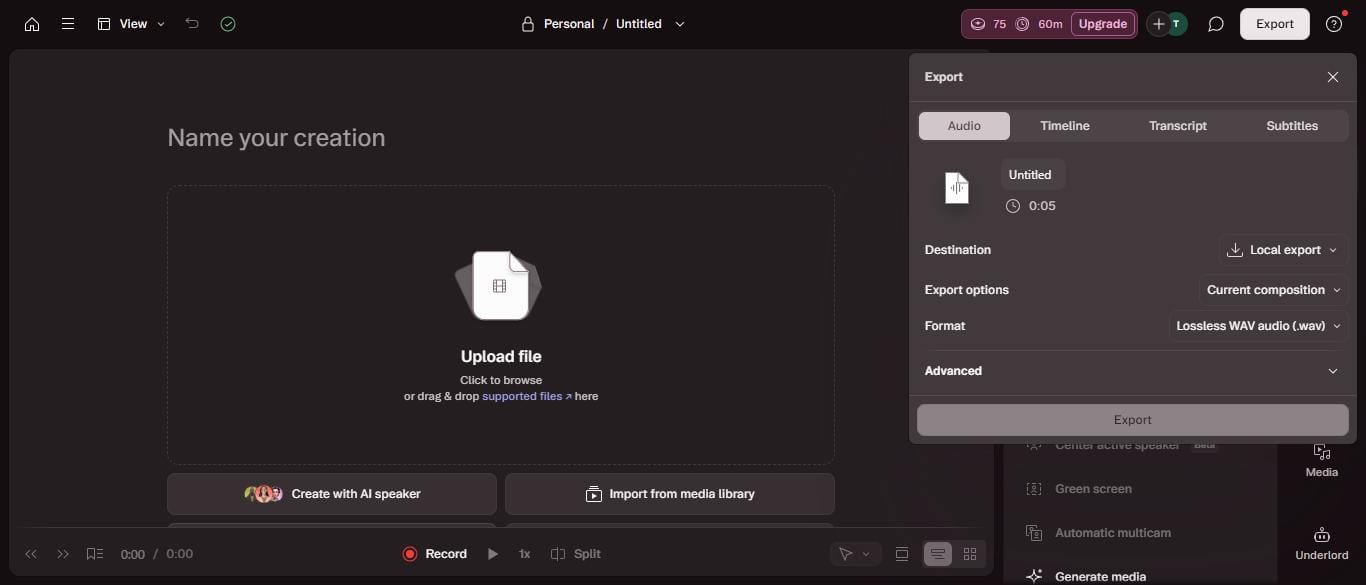The image size is (1366, 585).
Task: Open the hamburger main menu
Action: click(x=68, y=24)
